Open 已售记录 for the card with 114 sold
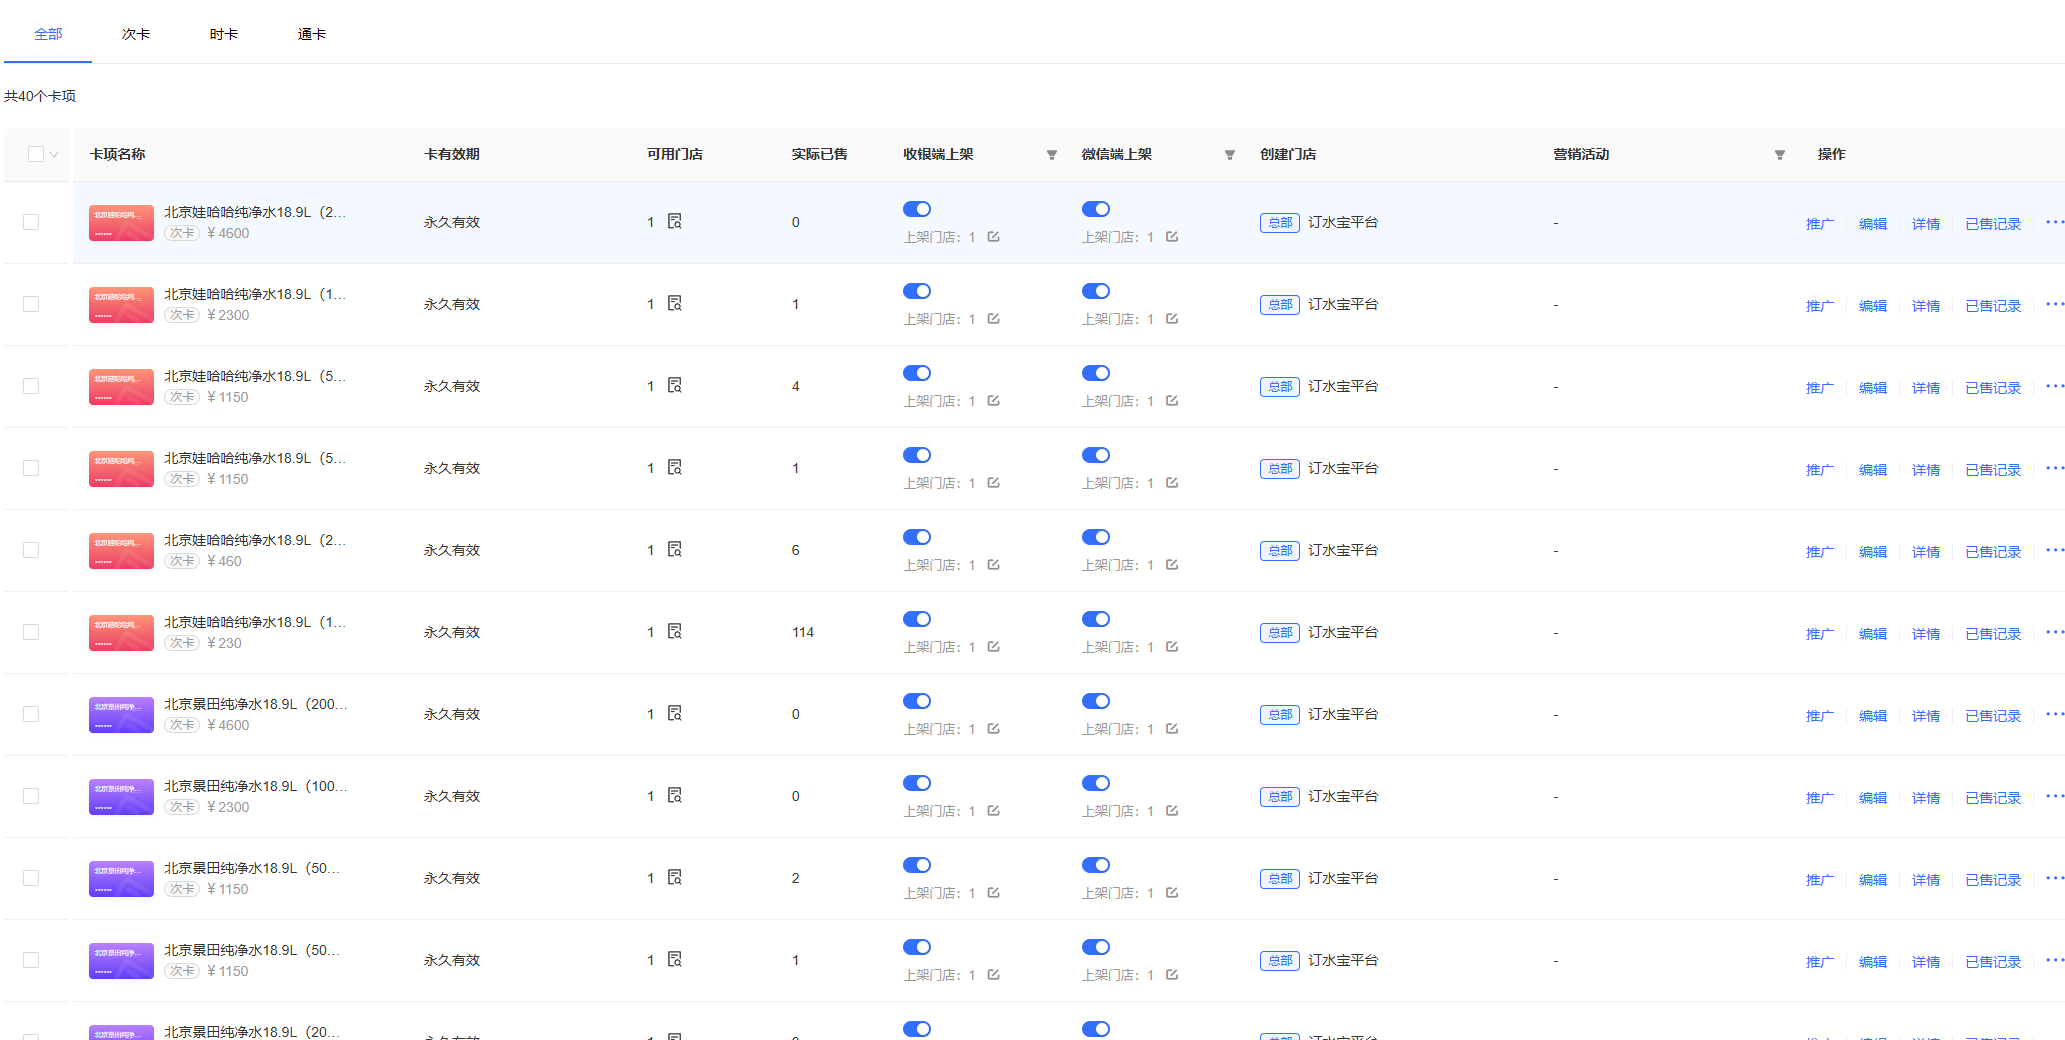The width and height of the screenshot is (2065, 1040). click(x=1992, y=634)
